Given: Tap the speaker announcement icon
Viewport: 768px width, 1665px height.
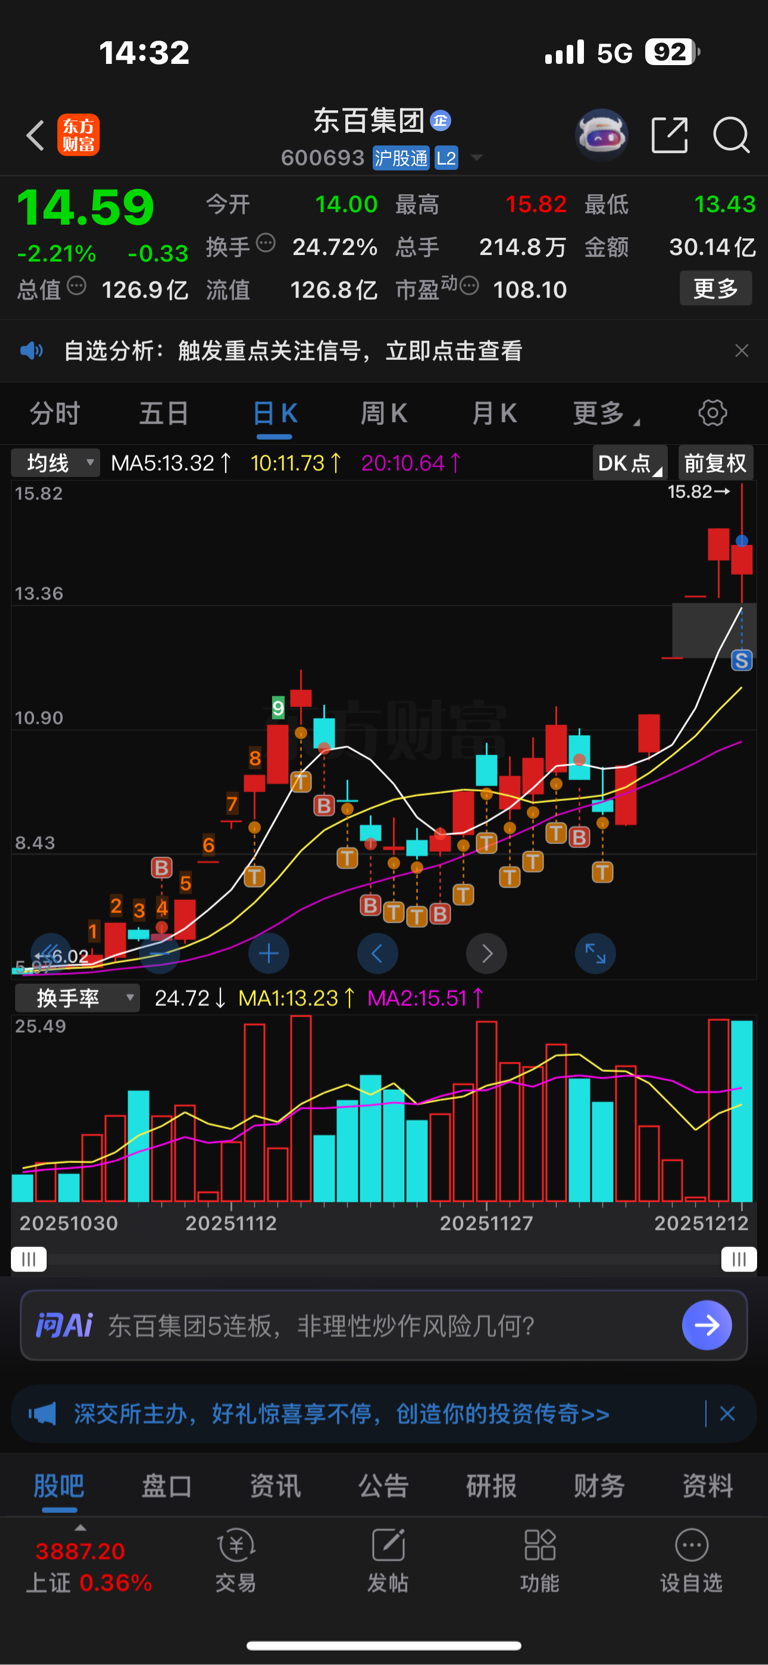Looking at the screenshot, I should click(32, 351).
